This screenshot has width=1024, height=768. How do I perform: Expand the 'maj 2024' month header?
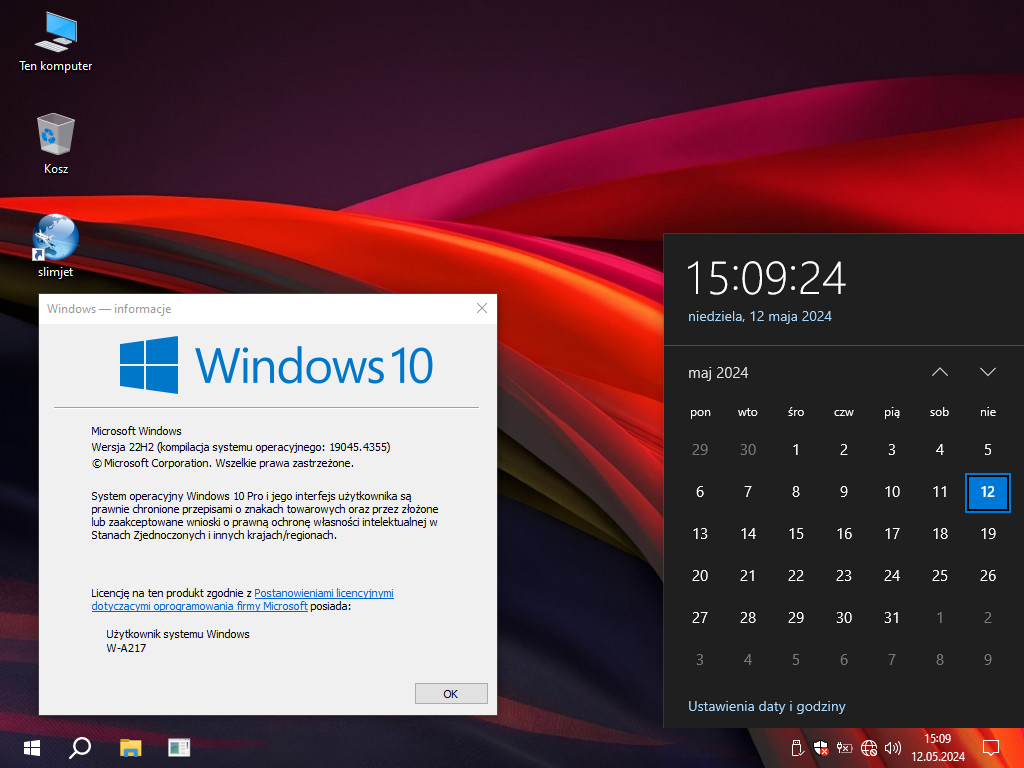(x=718, y=373)
